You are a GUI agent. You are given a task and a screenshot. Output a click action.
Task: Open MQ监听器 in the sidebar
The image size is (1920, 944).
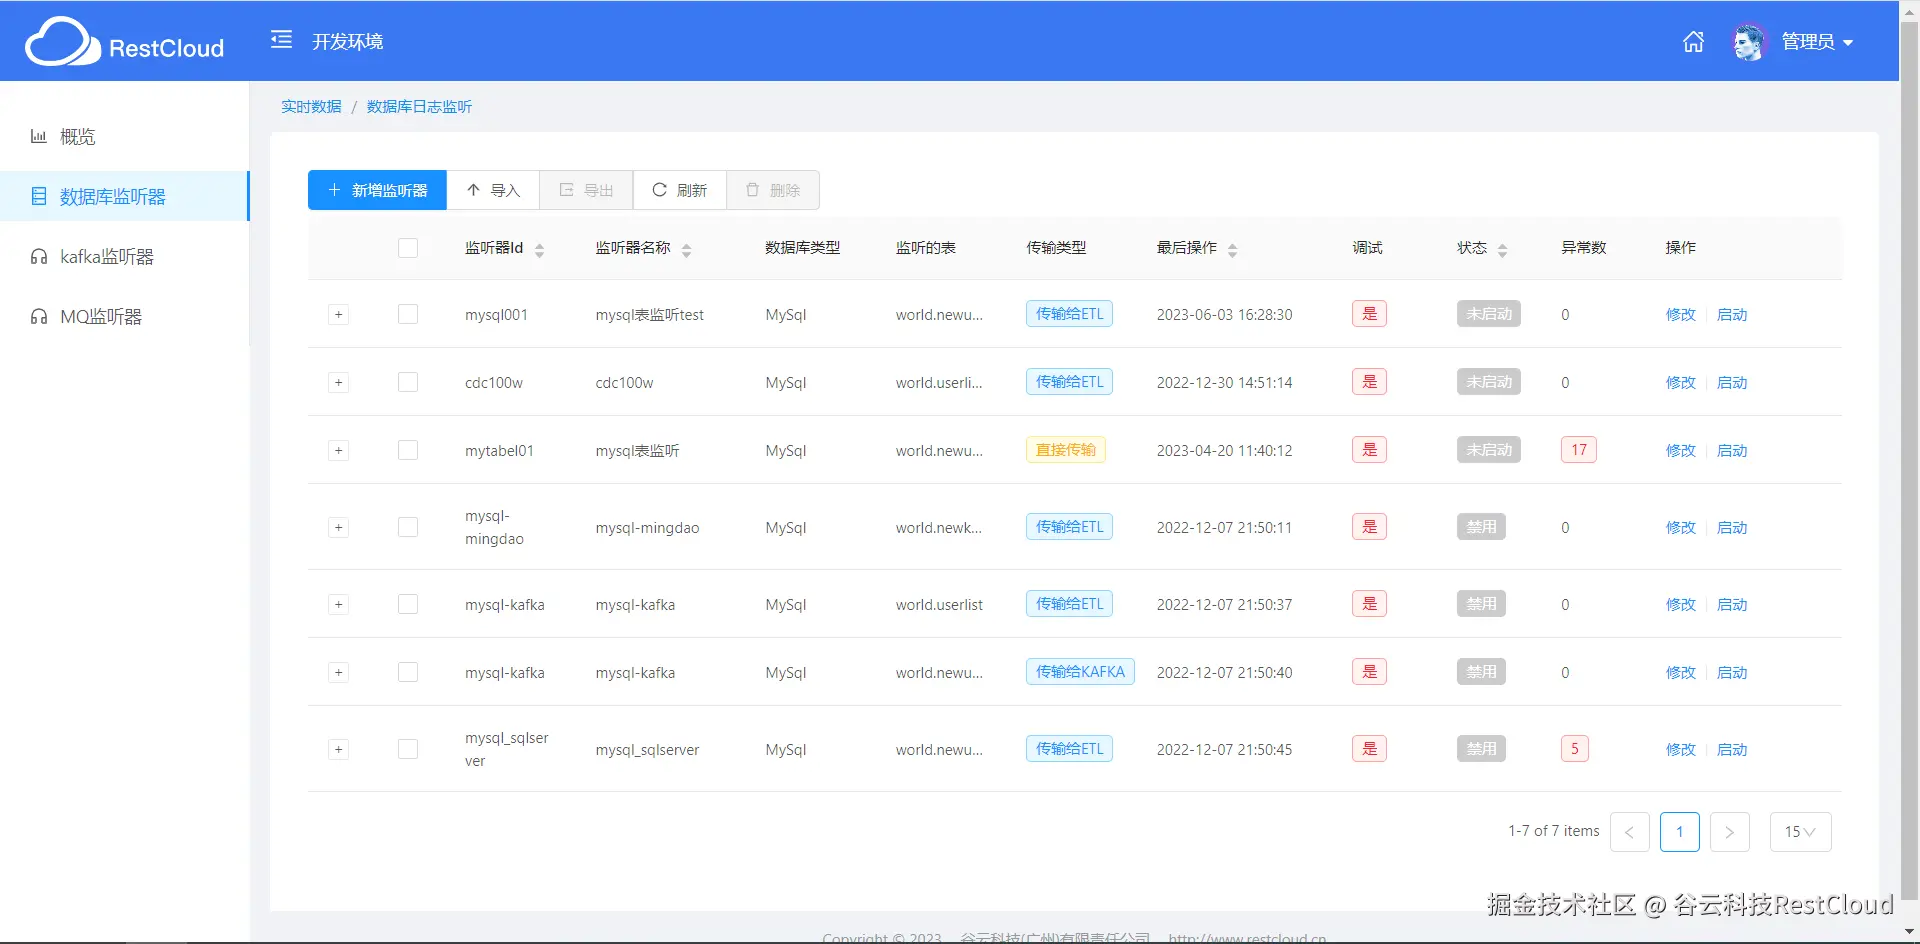pos(124,317)
